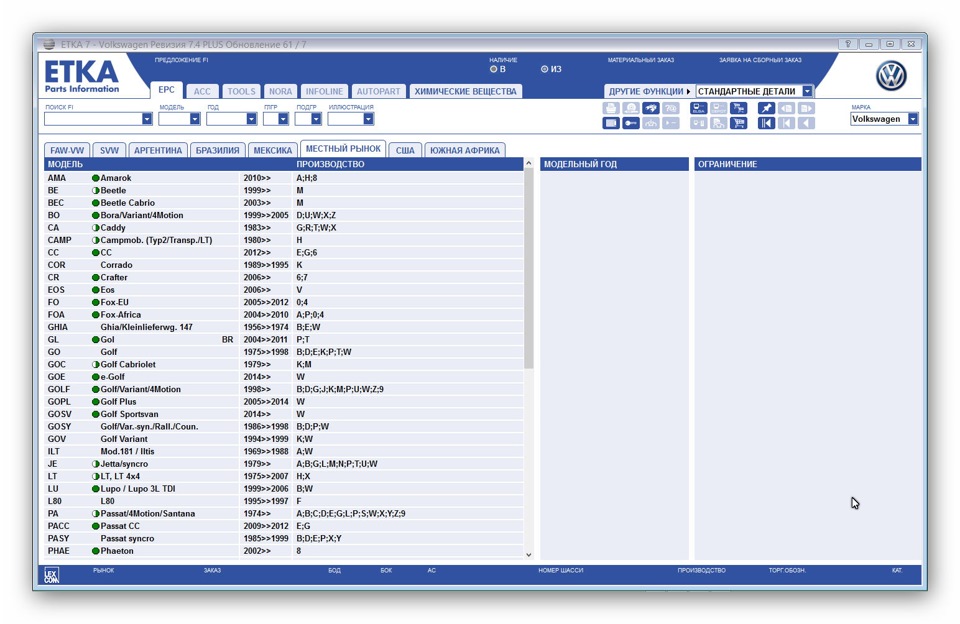Open the AUTOPART tab
The width and height of the screenshot is (960, 624).
(378, 91)
